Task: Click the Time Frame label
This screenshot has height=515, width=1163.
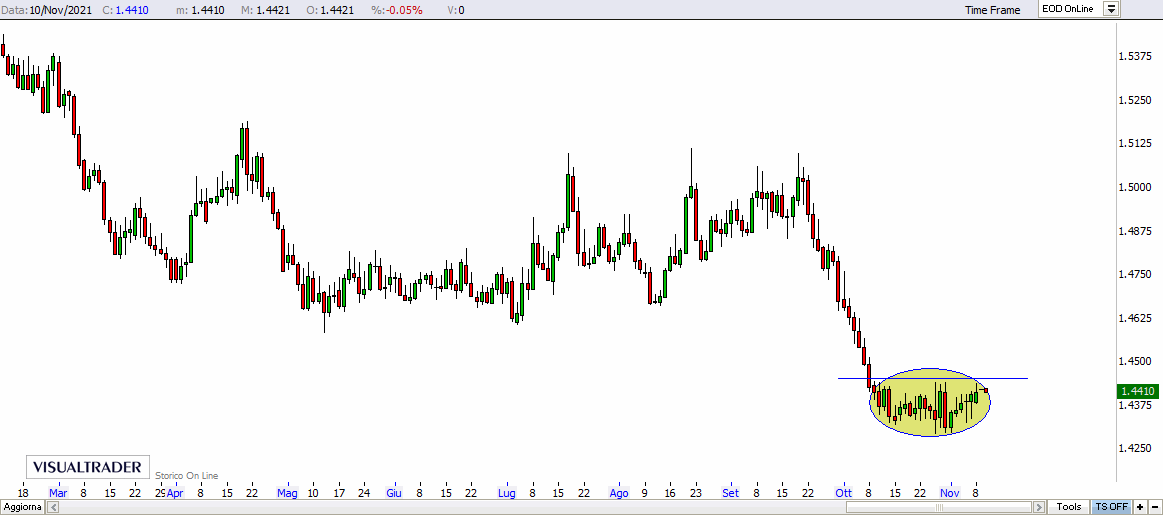Action: click(992, 10)
